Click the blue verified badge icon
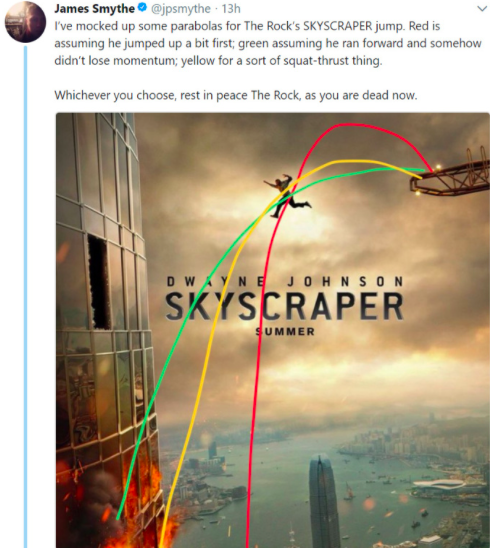 [x=142, y=8]
